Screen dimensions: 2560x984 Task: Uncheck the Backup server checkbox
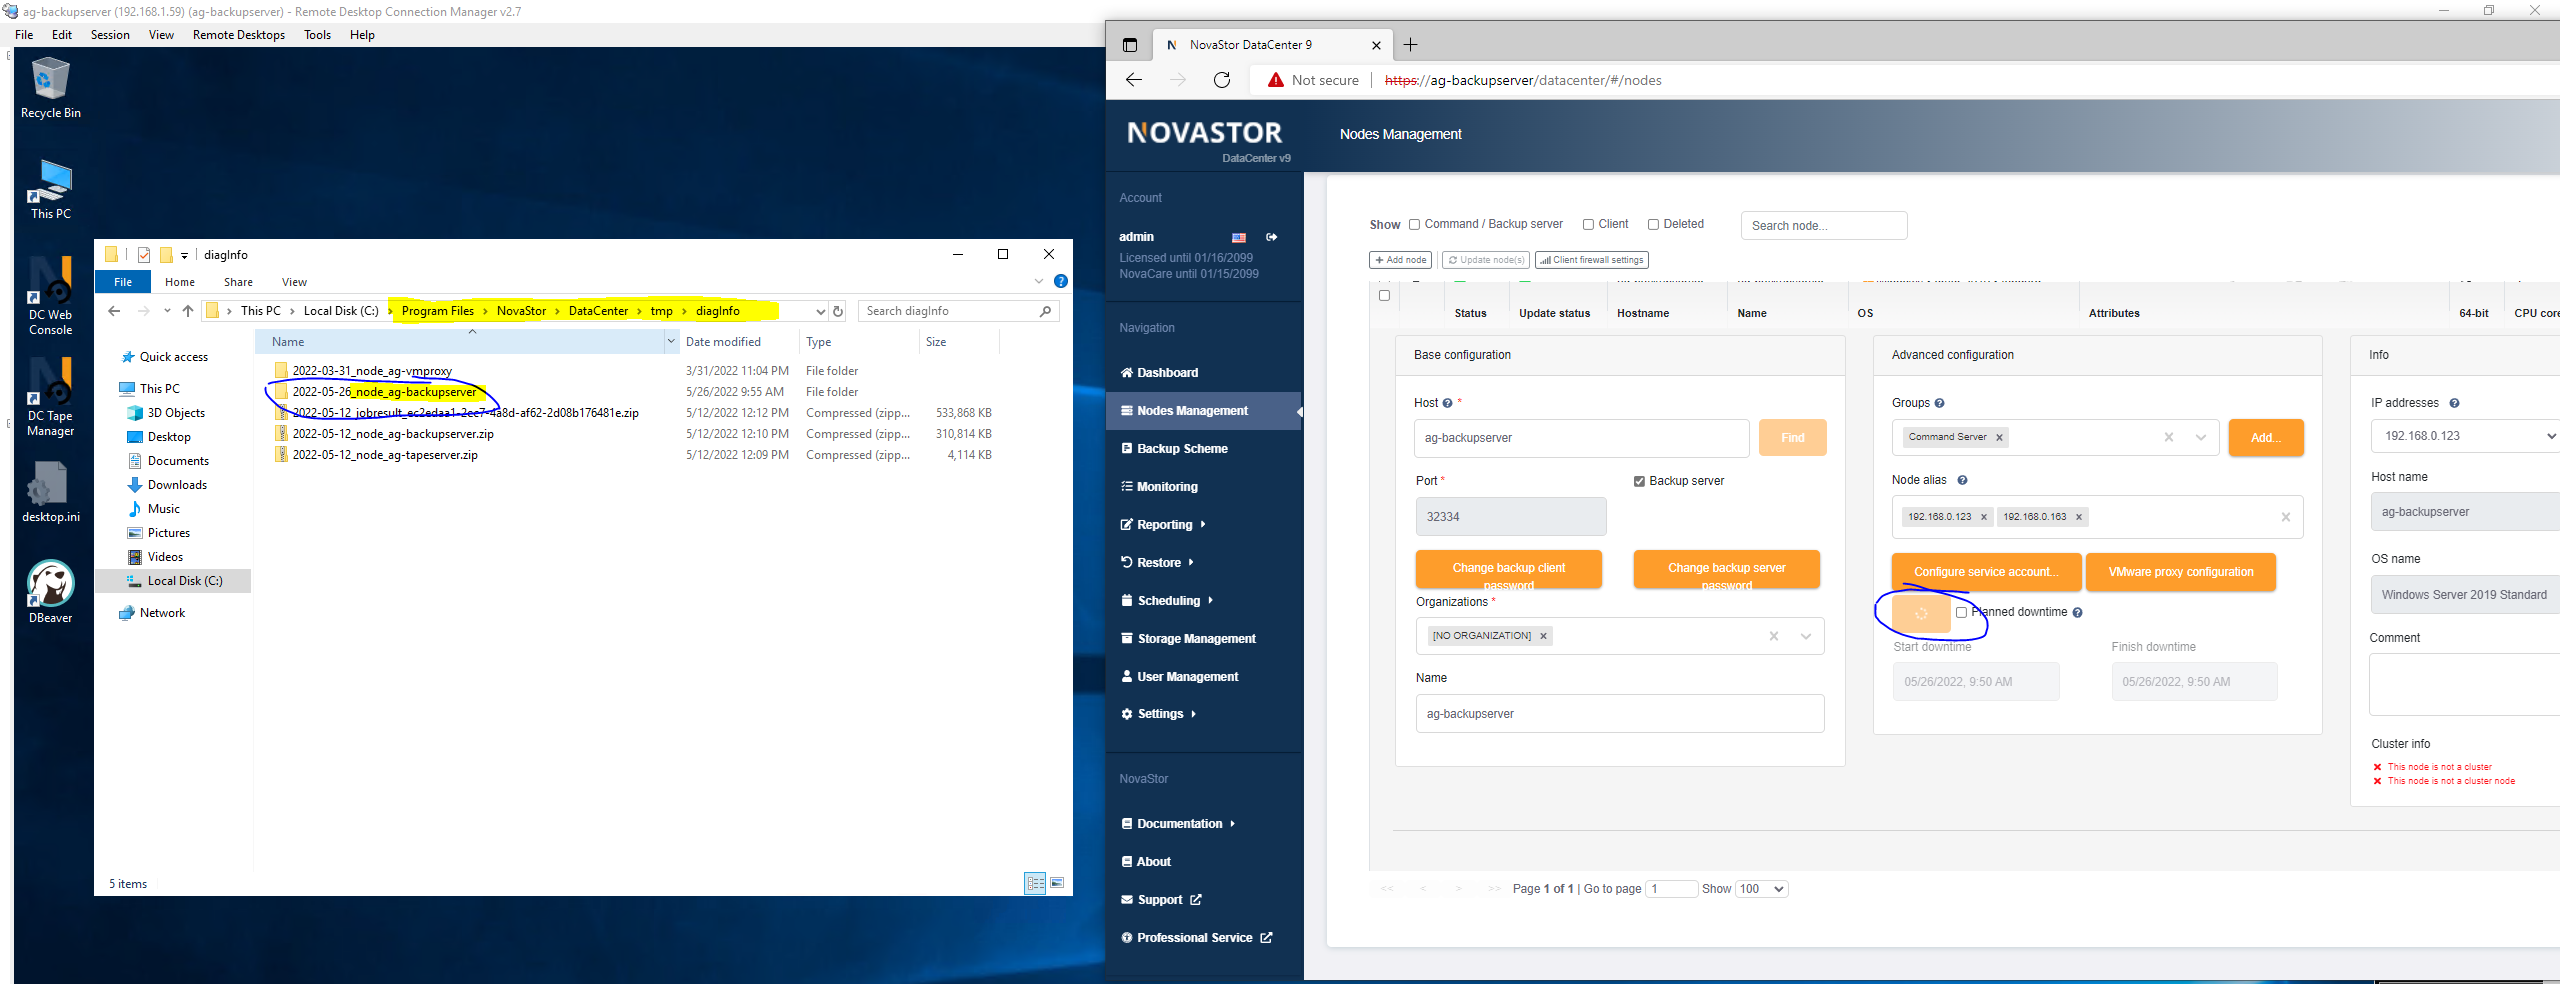(x=1639, y=481)
